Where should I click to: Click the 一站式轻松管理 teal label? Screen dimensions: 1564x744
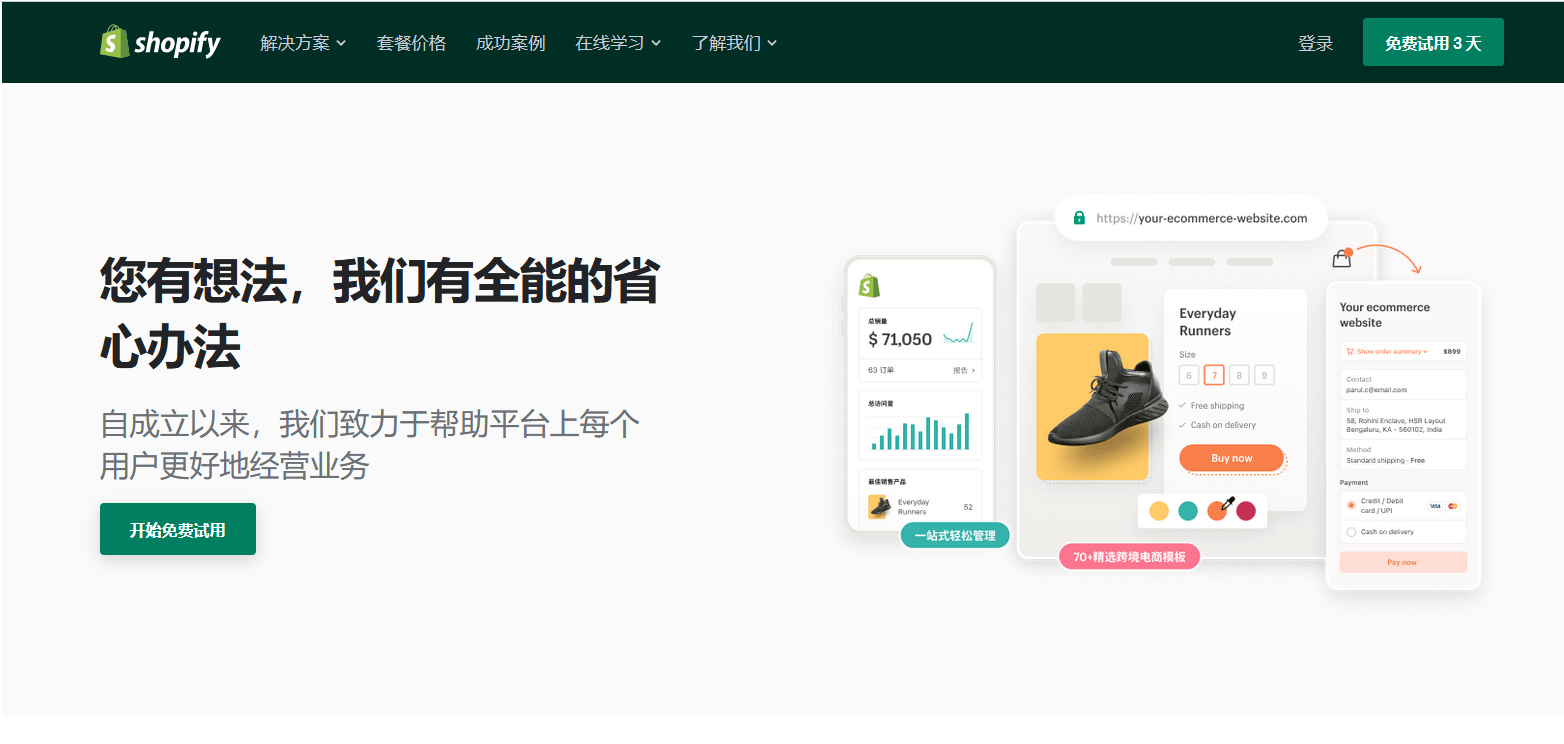coord(955,535)
